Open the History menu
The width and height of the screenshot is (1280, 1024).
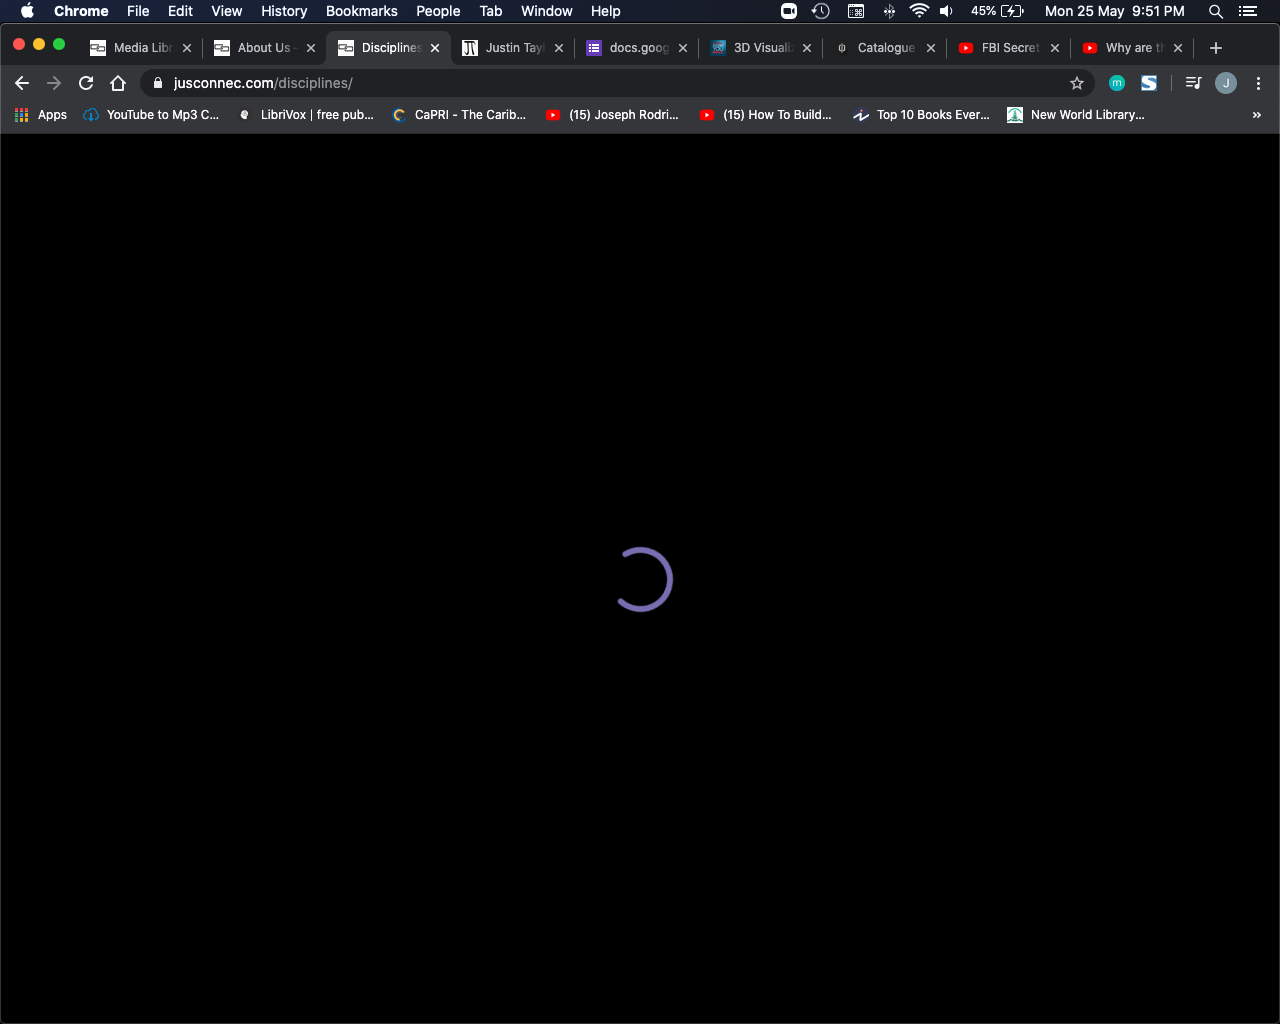[x=284, y=11]
